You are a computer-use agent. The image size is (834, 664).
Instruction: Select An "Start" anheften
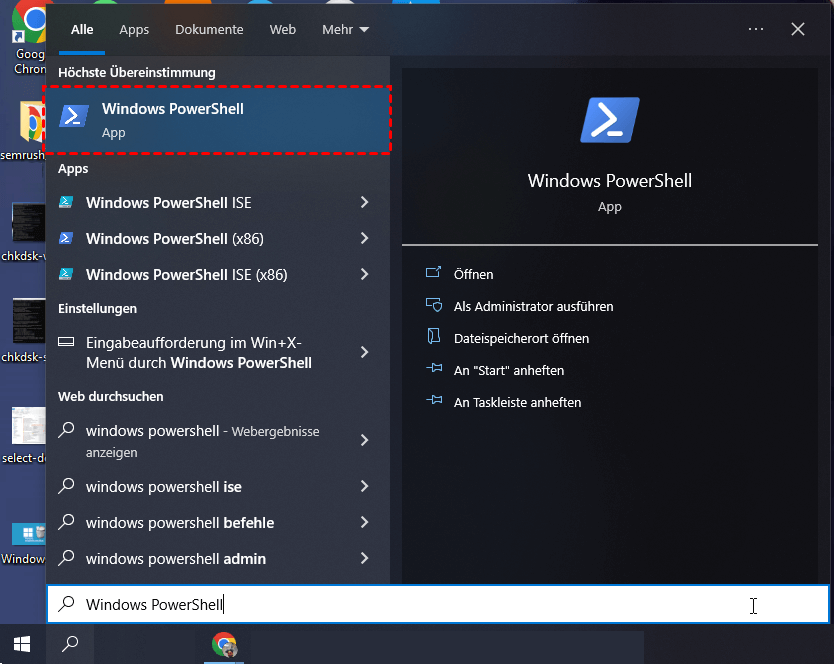508,370
